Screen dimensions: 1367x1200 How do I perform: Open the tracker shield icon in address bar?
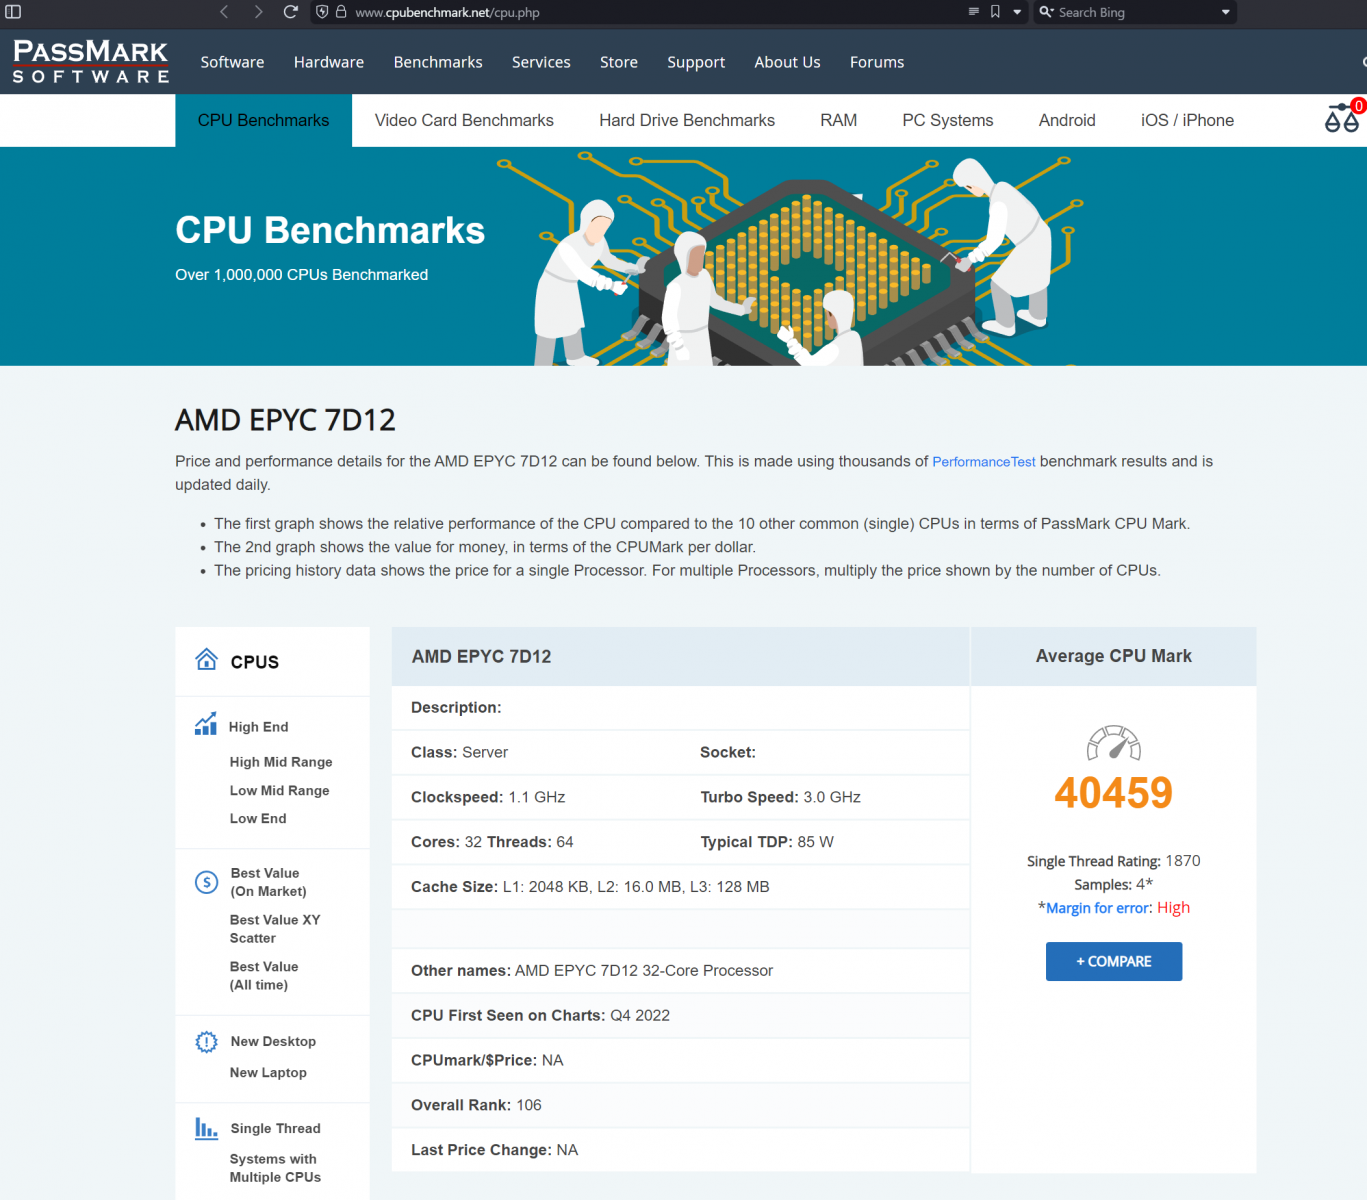click(x=322, y=12)
